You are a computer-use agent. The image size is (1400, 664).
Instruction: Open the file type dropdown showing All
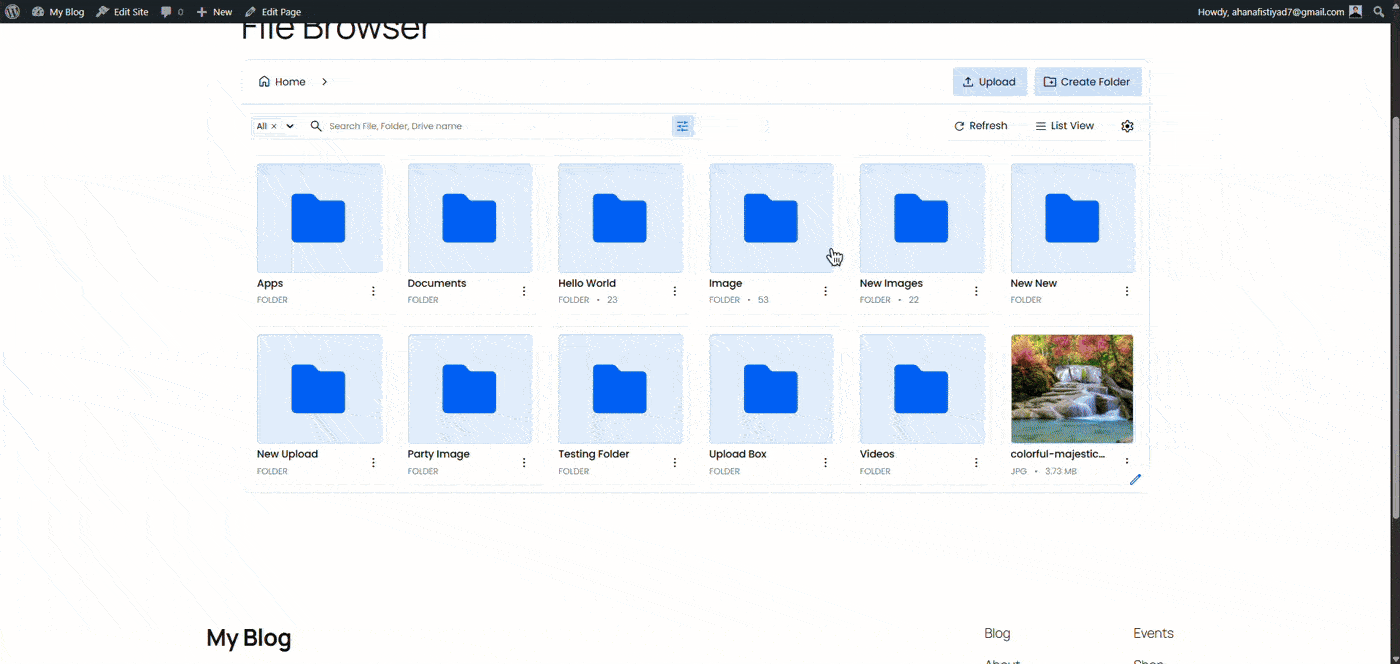click(290, 125)
